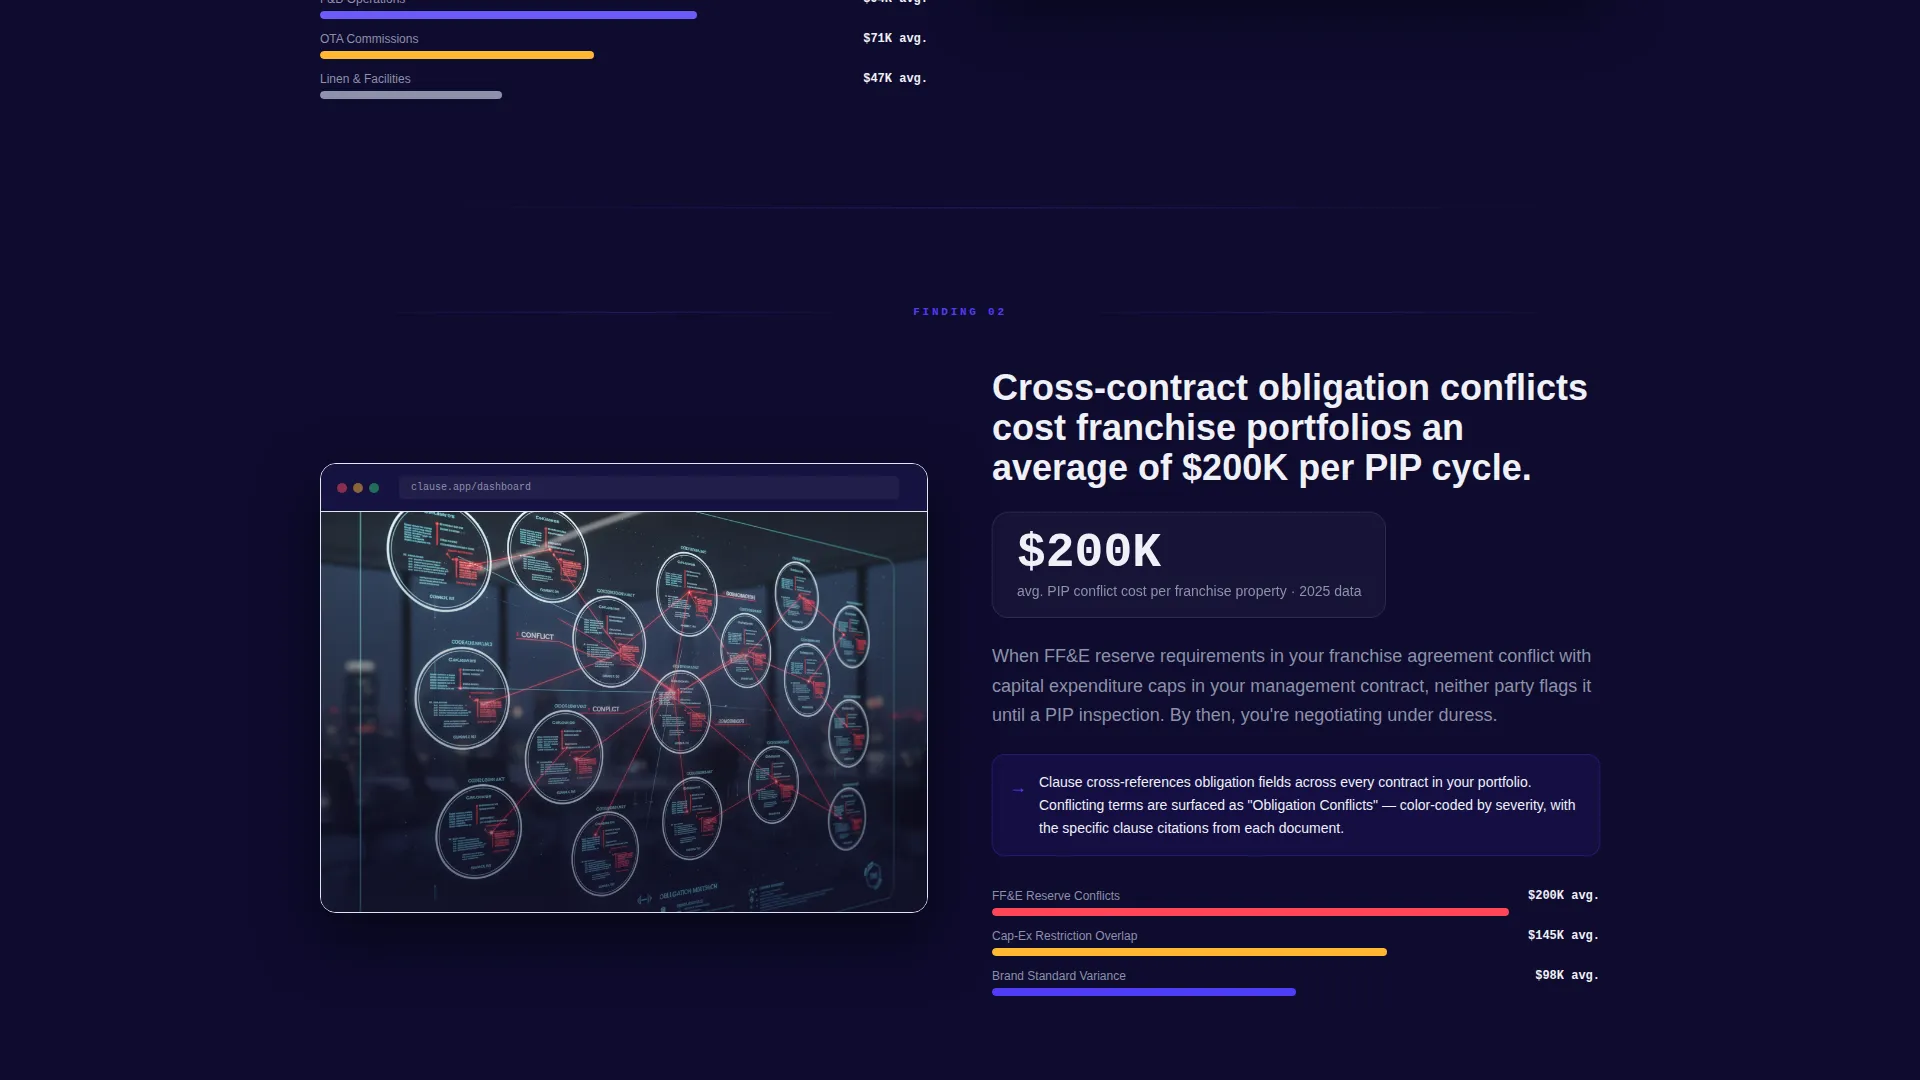Click the $71K avg. value

tap(895, 39)
